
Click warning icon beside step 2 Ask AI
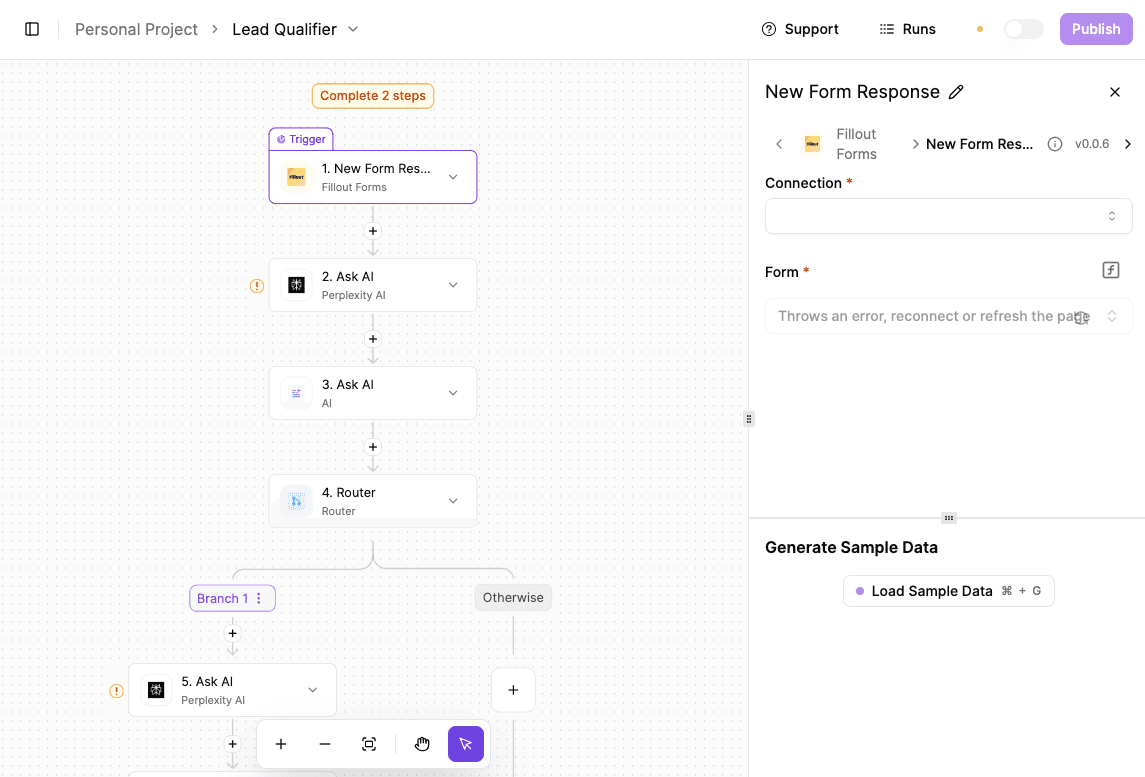[x=256, y=286]
